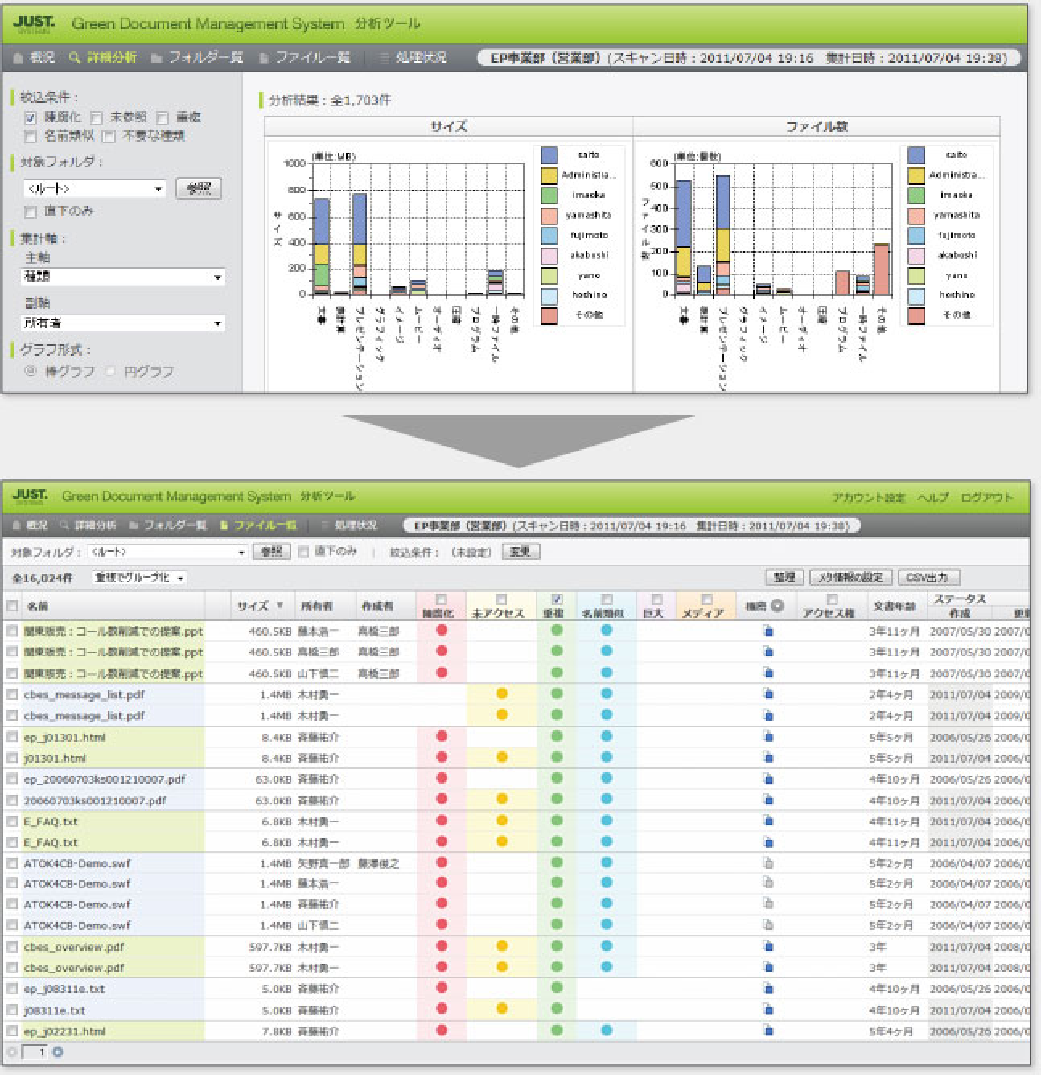Image resolution: width=1041 pixels, height=1075 pixels.
Task: Click ログアウト in the header
Action: 987,497
